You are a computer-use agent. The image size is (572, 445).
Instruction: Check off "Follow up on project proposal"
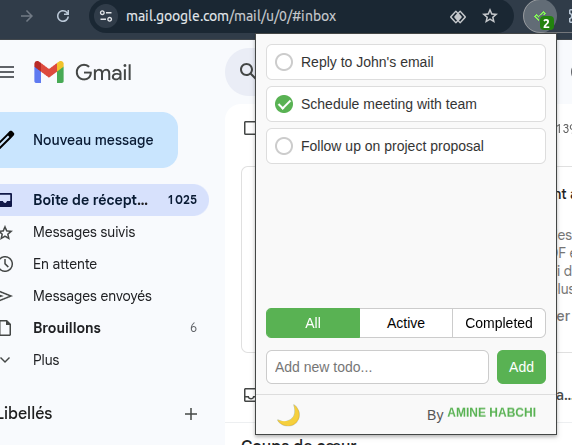(284, 146)
